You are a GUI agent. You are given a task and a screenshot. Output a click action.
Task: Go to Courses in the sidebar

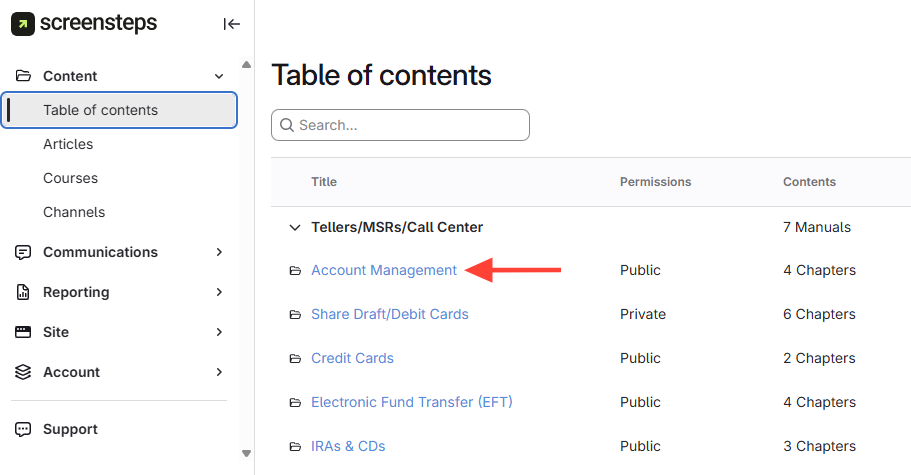(x=70, y=178)
